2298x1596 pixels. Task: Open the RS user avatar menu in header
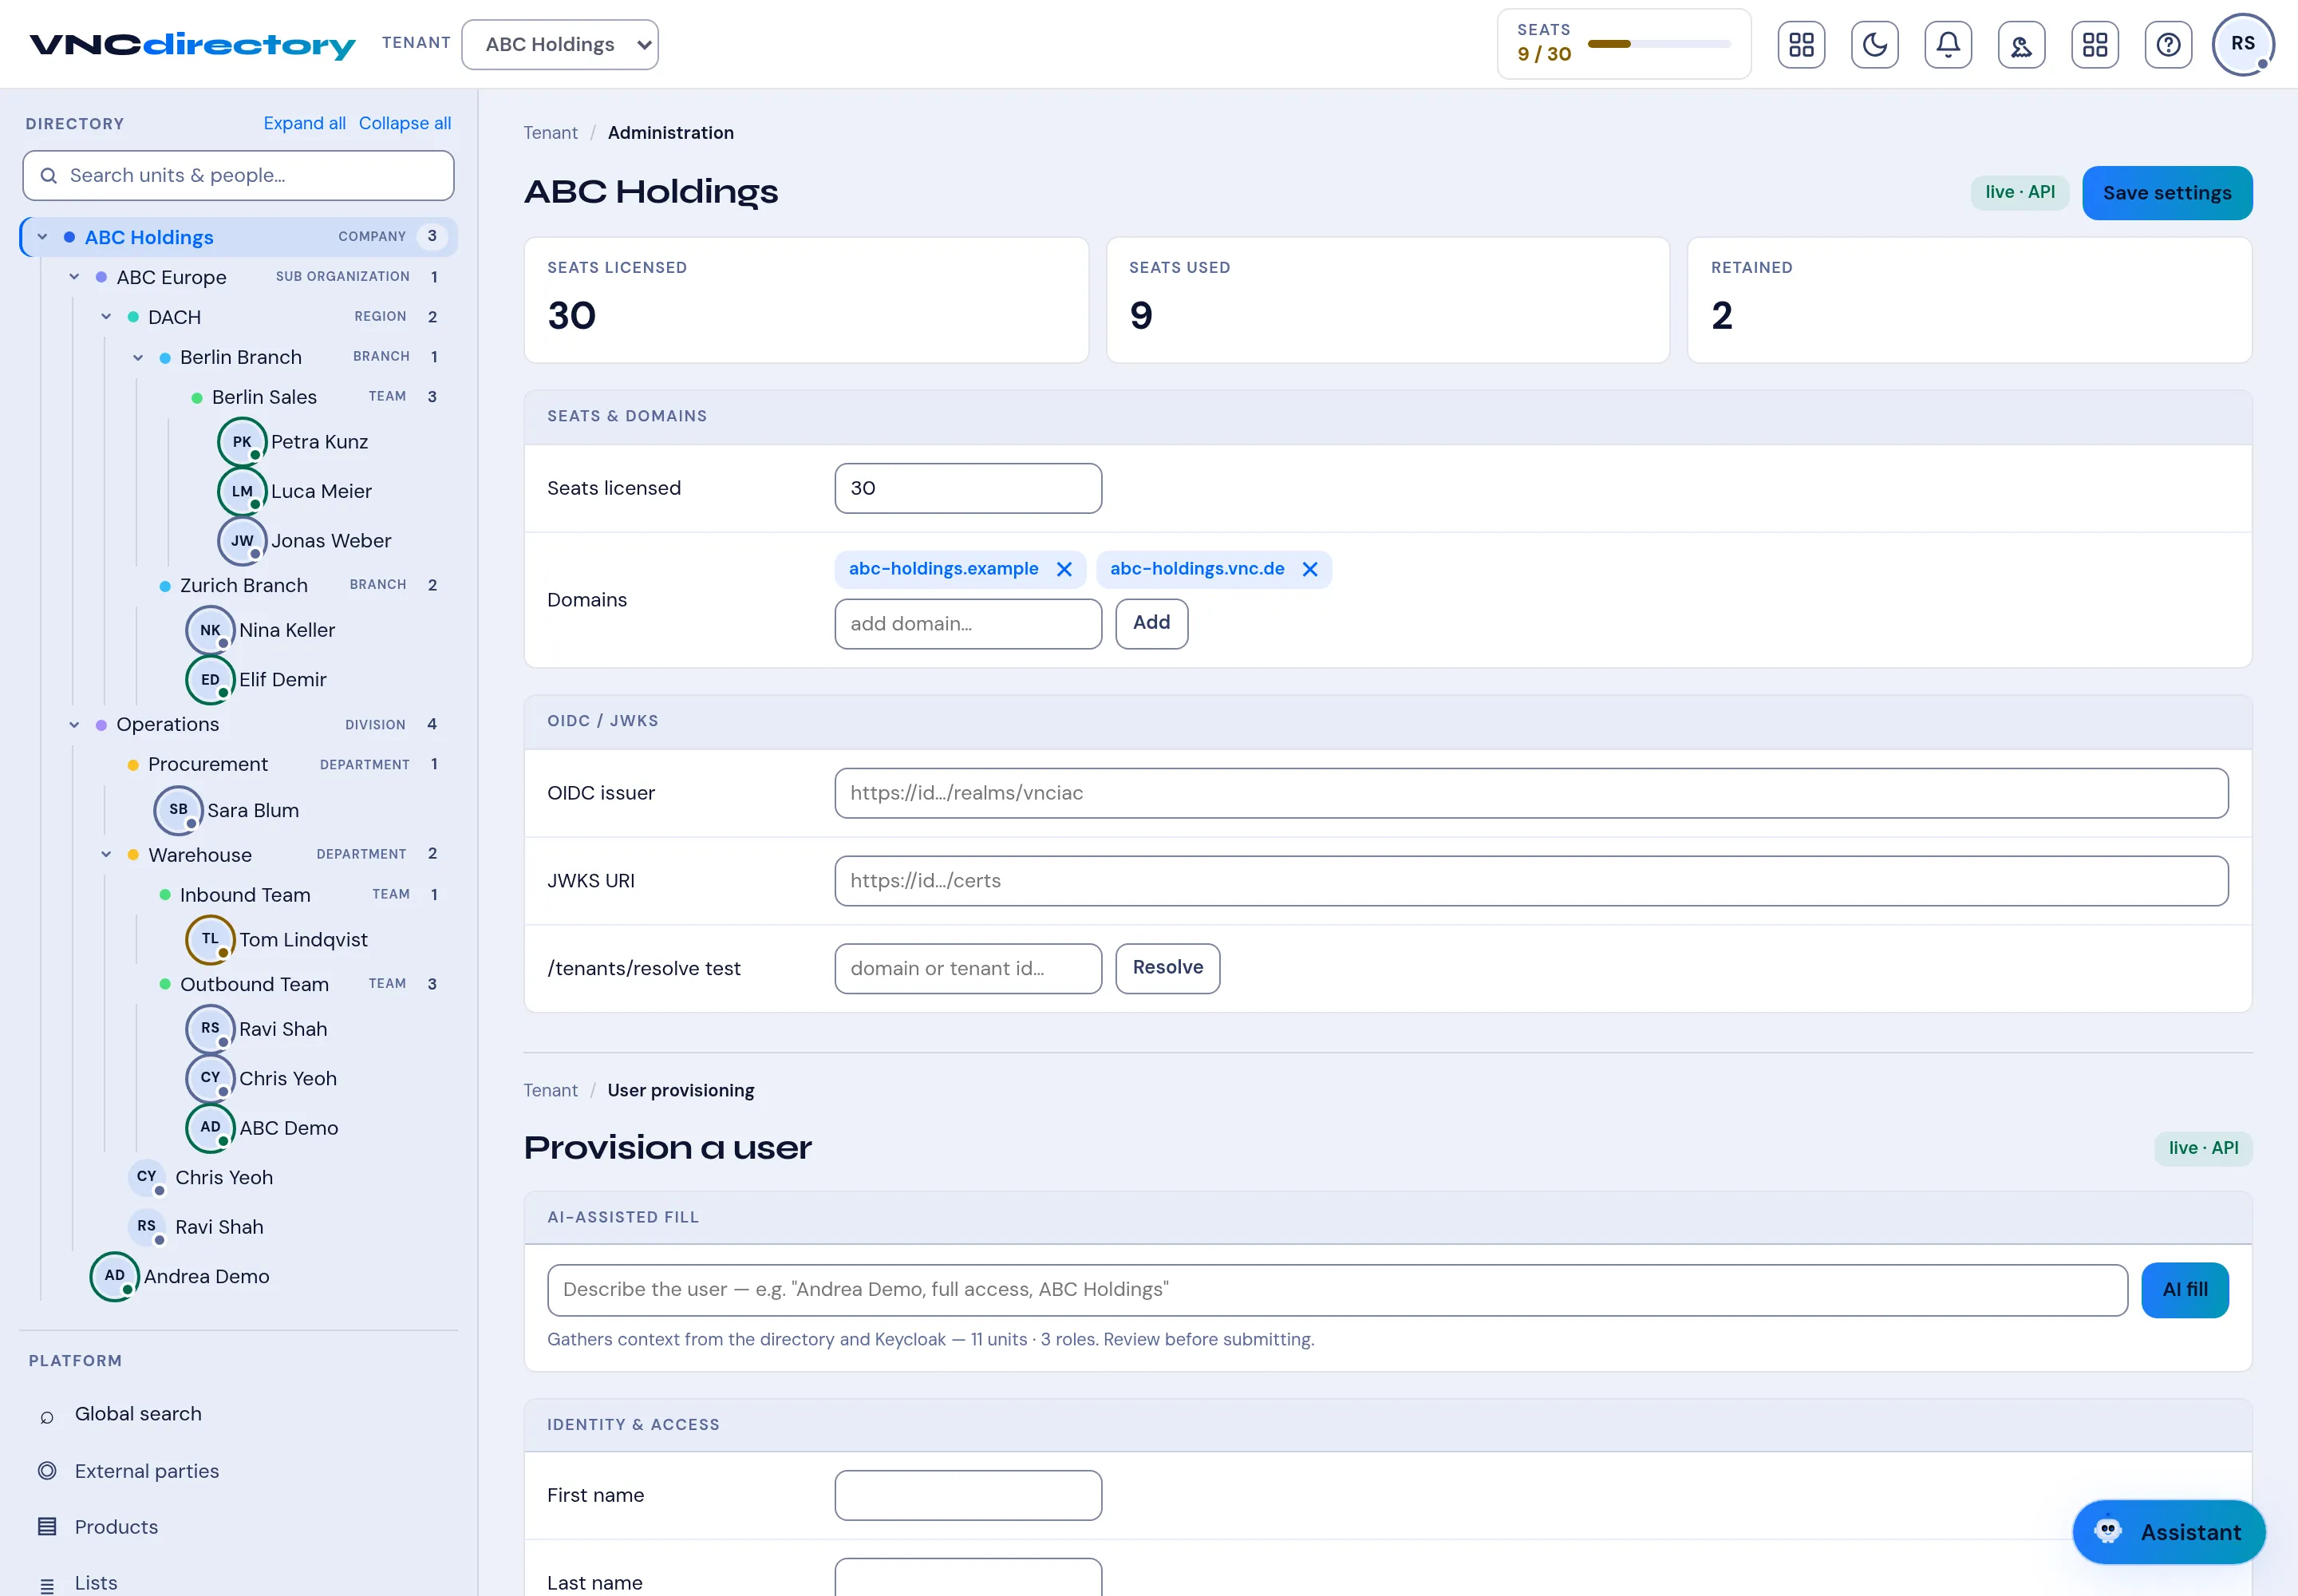2242,44
